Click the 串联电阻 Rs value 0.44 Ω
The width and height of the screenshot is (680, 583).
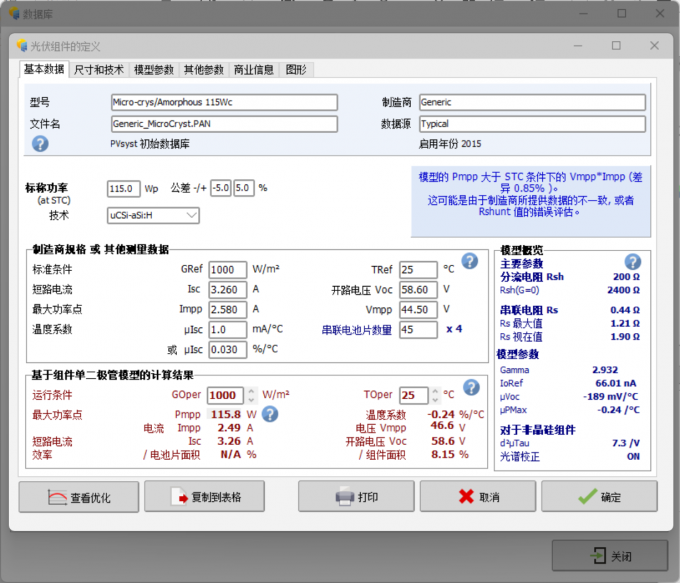click(x=625, y=310)
